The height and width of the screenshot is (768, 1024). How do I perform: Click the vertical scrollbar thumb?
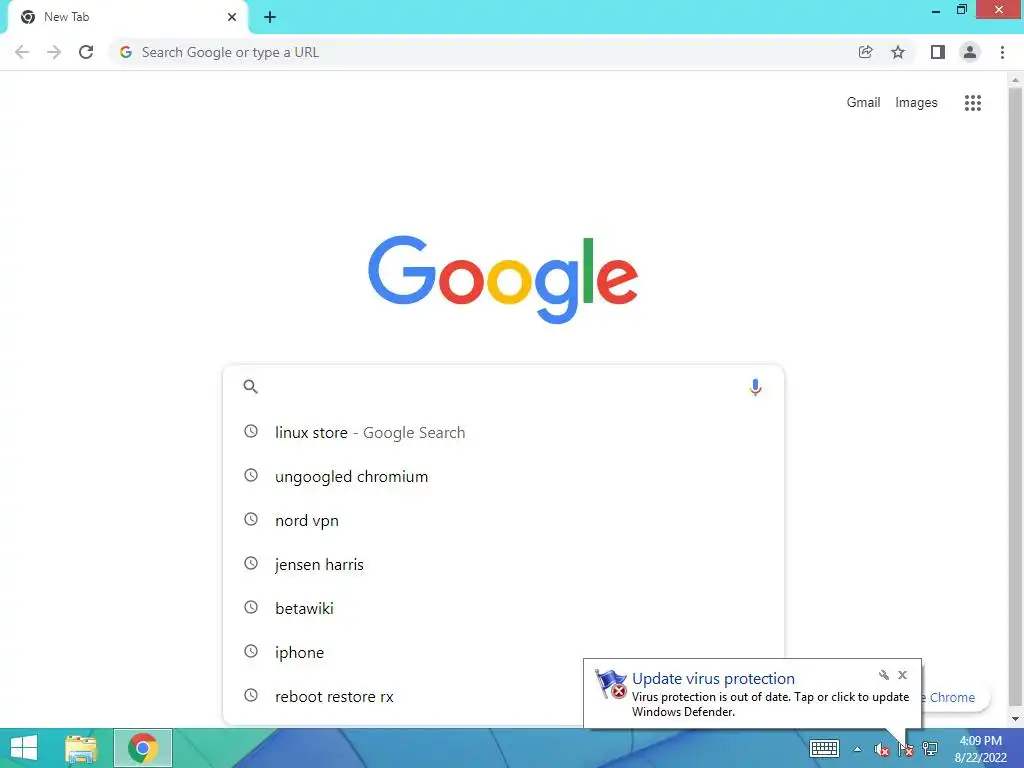pos(1015,396)
